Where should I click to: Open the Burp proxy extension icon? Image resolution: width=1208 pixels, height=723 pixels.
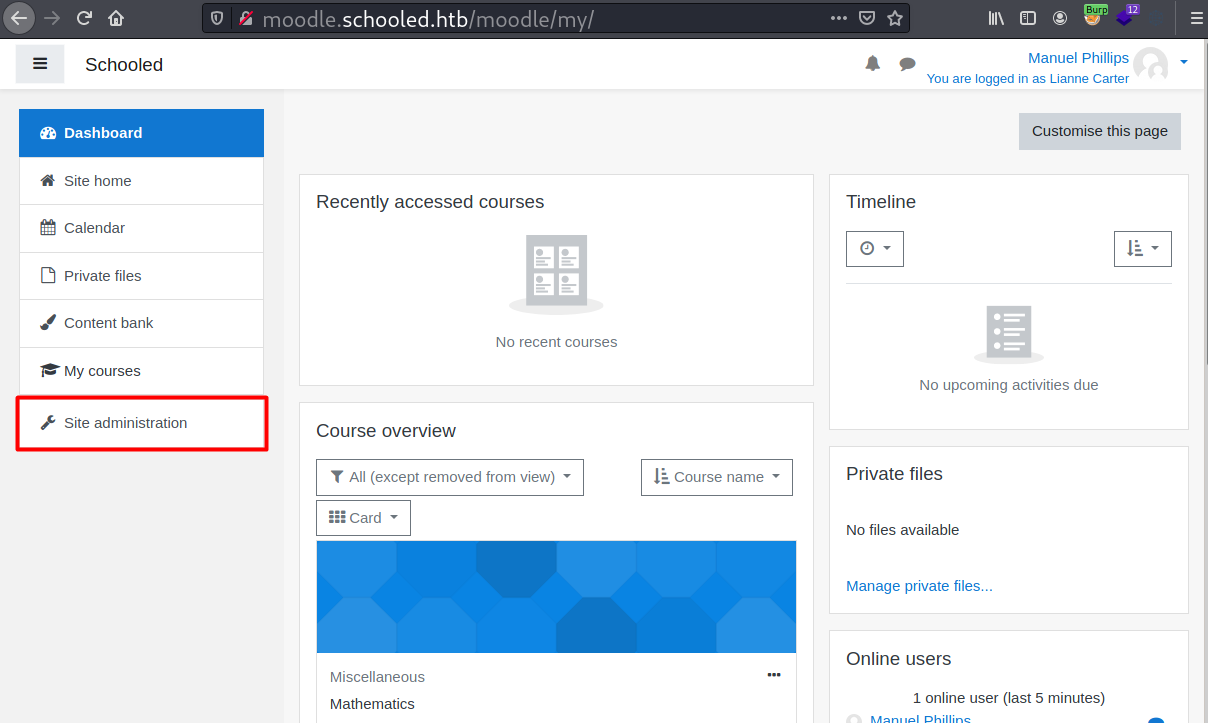click(1094, 18)
